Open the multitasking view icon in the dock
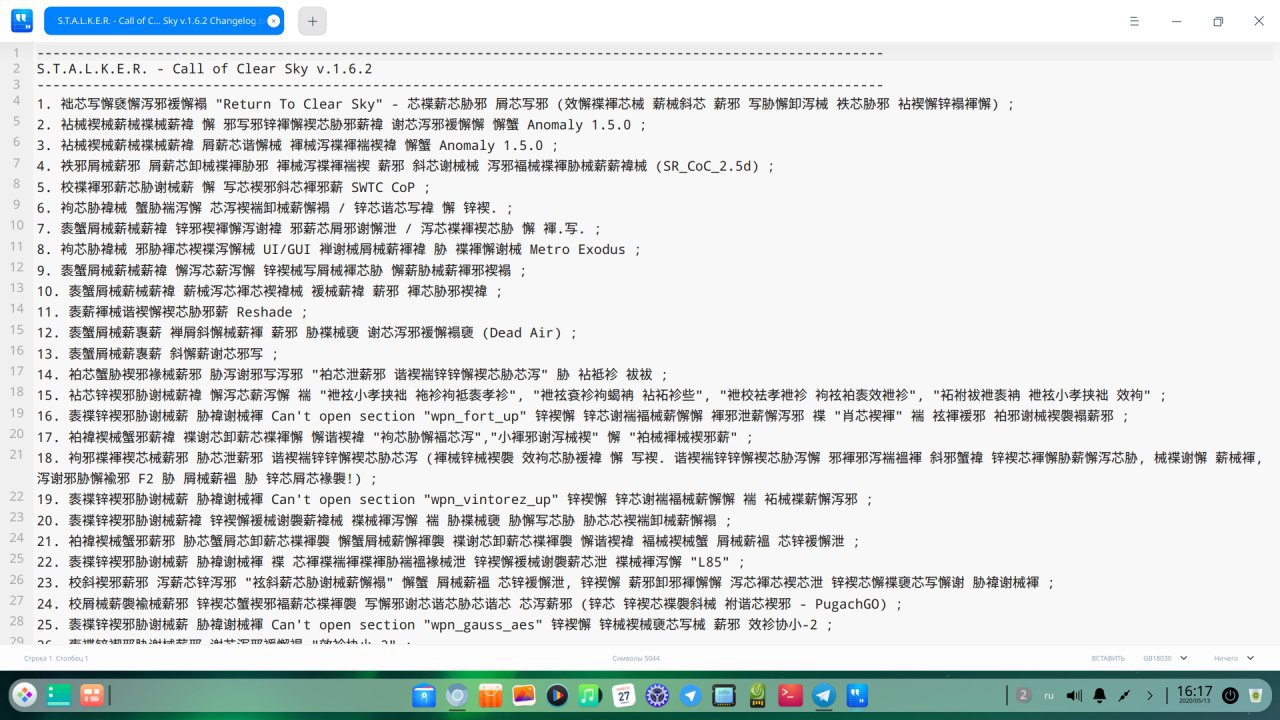The height and width of the screenshot is (720, 1280). (x=58, y=695)
